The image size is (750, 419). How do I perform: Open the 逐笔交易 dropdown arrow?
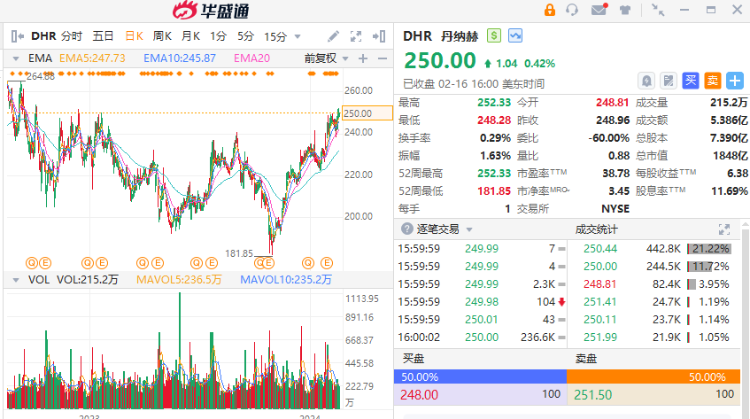[469, 230]
